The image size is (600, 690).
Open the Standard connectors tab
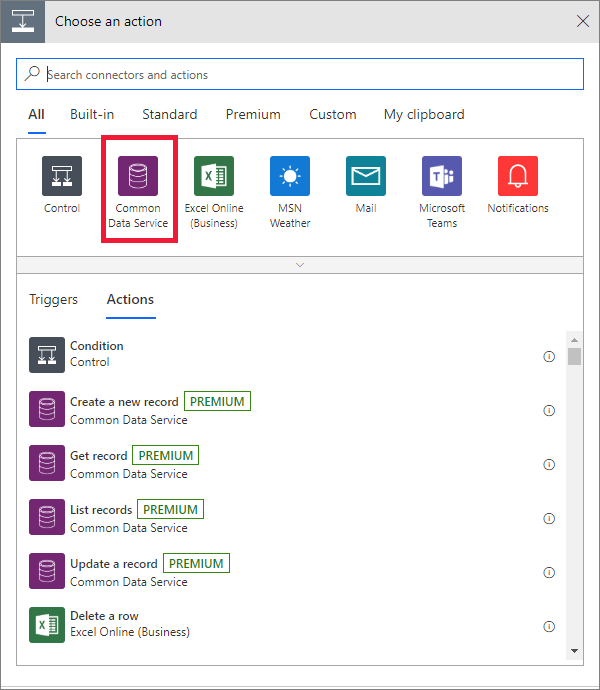[169, 114]
